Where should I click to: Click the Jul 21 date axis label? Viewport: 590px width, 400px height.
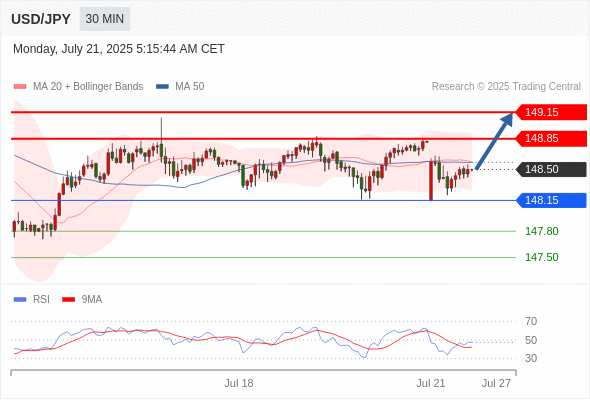coord(431,383)
